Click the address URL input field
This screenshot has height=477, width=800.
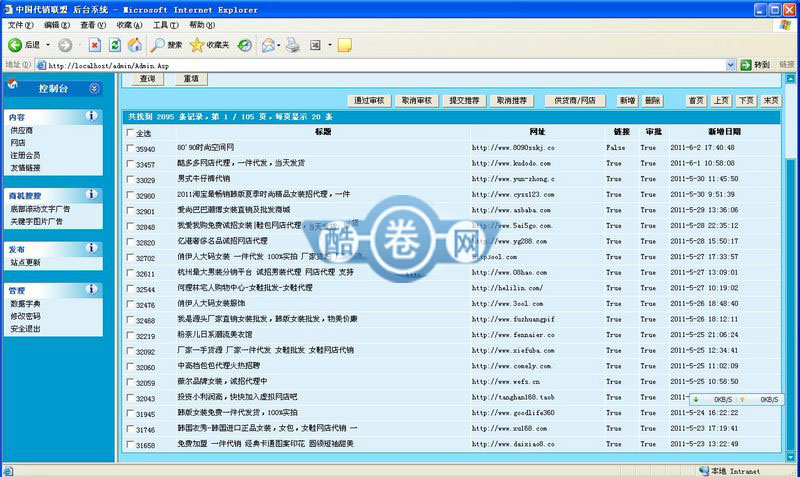pyautogui.click(x=385, y=65)
